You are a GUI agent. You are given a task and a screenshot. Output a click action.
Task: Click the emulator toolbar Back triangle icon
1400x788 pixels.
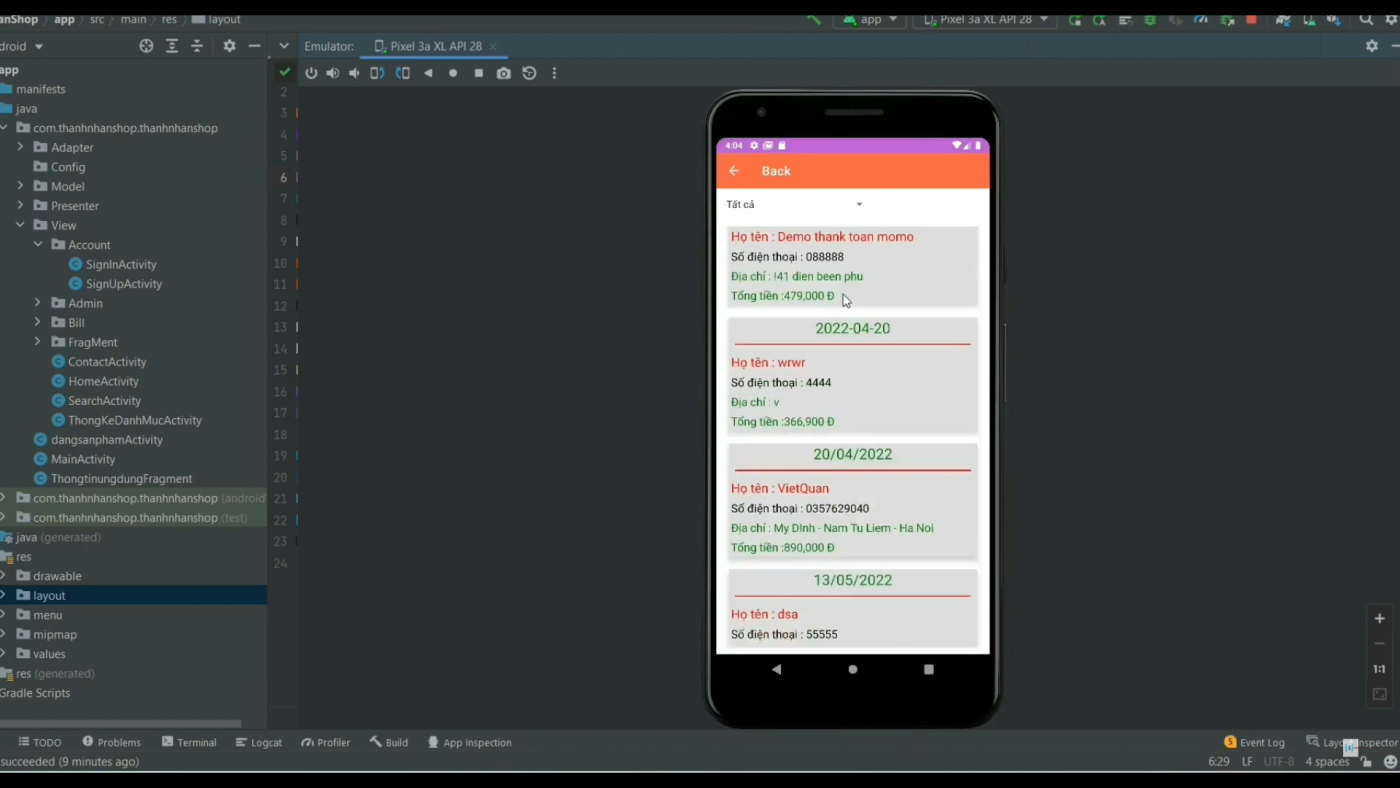428,73
